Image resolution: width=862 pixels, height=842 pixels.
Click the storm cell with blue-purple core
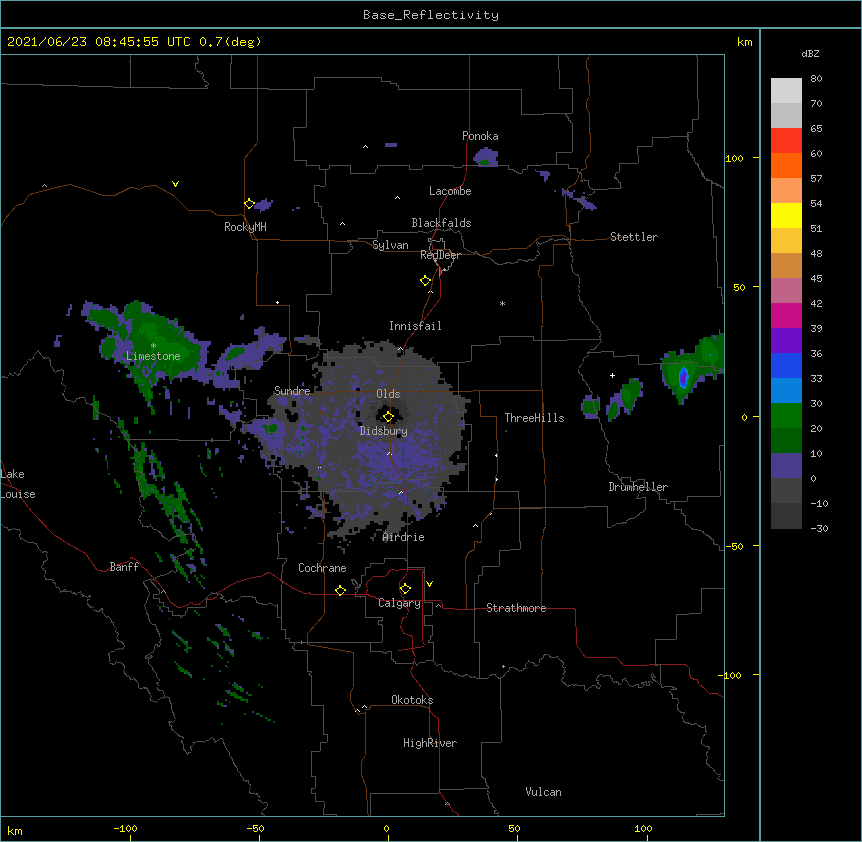pos(683,377)
